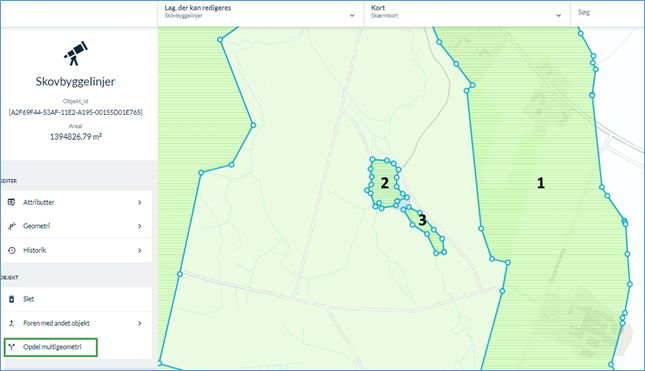
Task: Click the merge icon beside Foren med andet objekt
Action: pos(12,323)
